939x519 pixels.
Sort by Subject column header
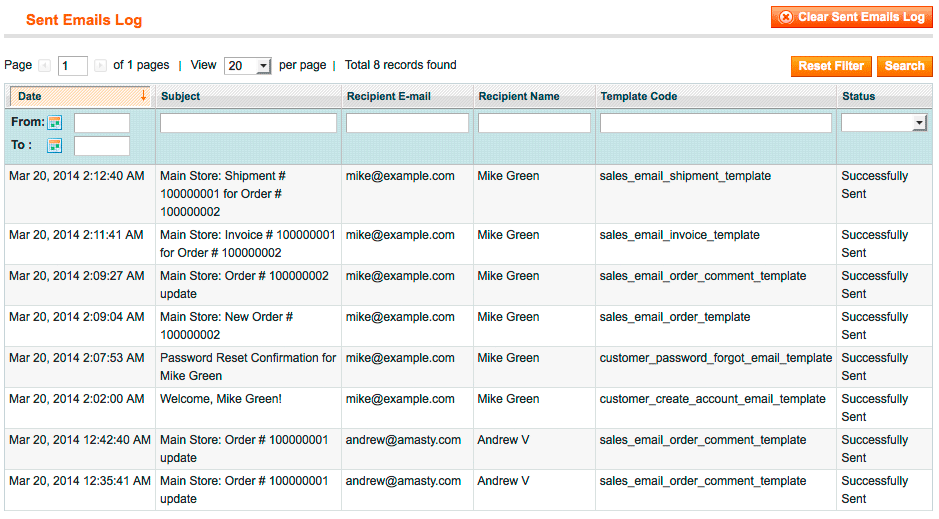tap(180, 97)
